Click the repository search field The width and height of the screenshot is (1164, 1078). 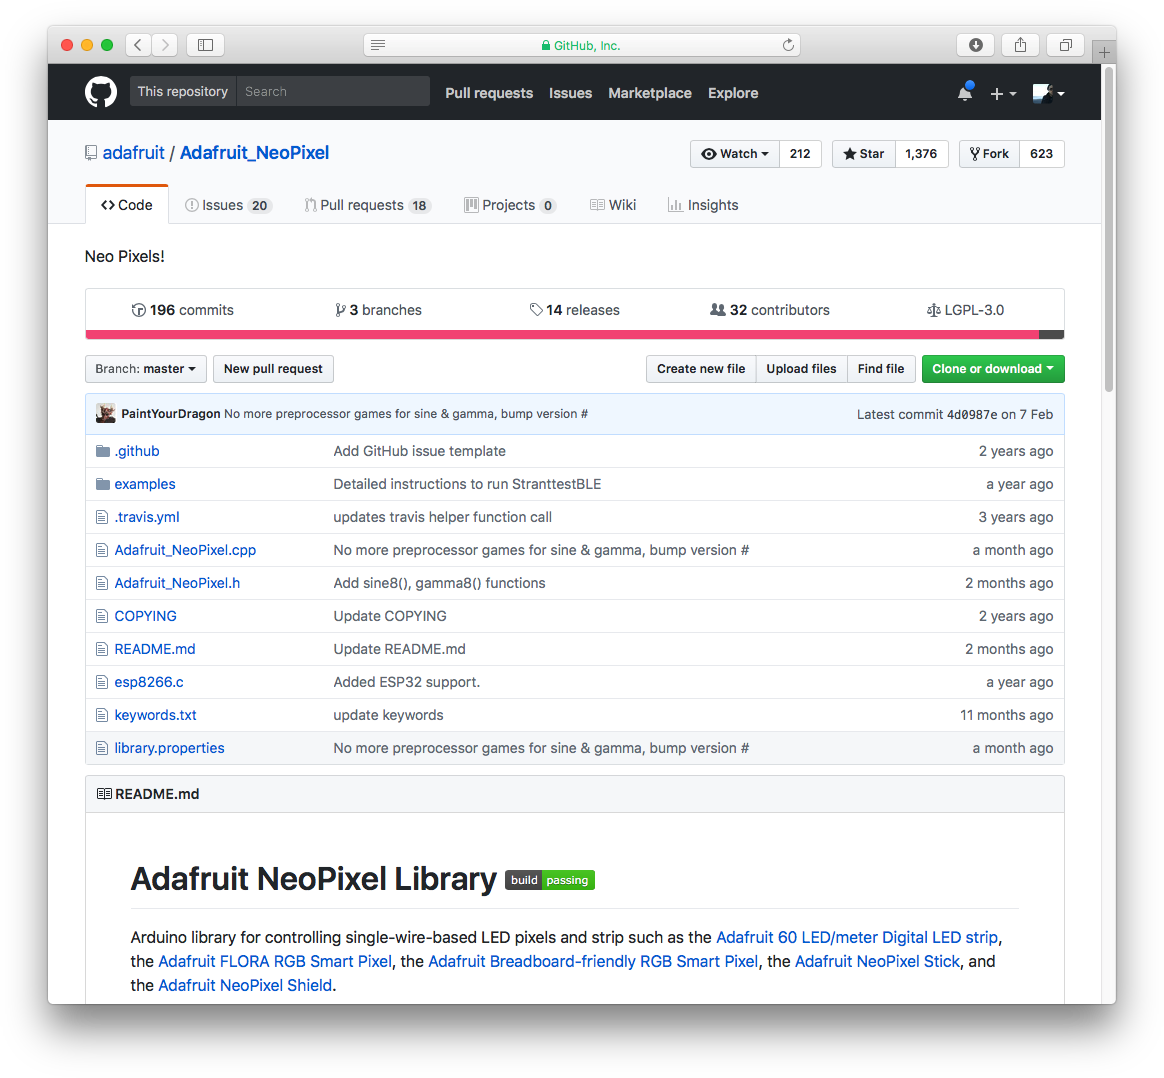(x=332, y=92)
